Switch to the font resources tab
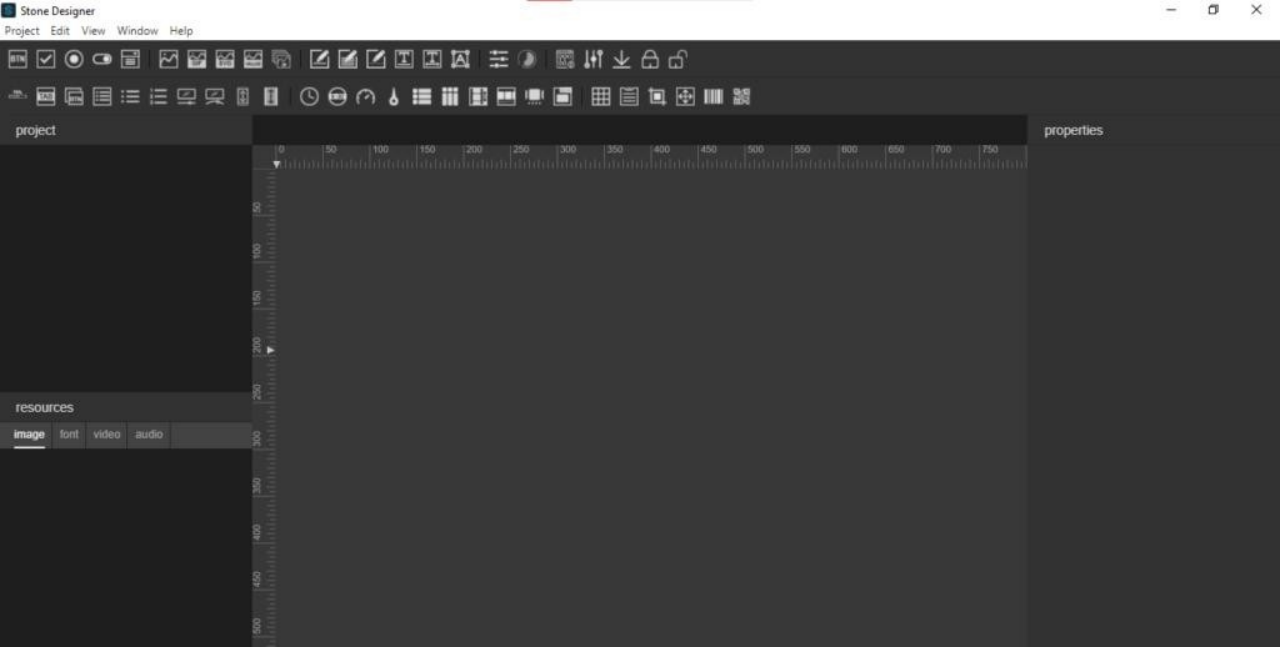1280x647 pixels. pyautogui.click(x=68, y=434)
